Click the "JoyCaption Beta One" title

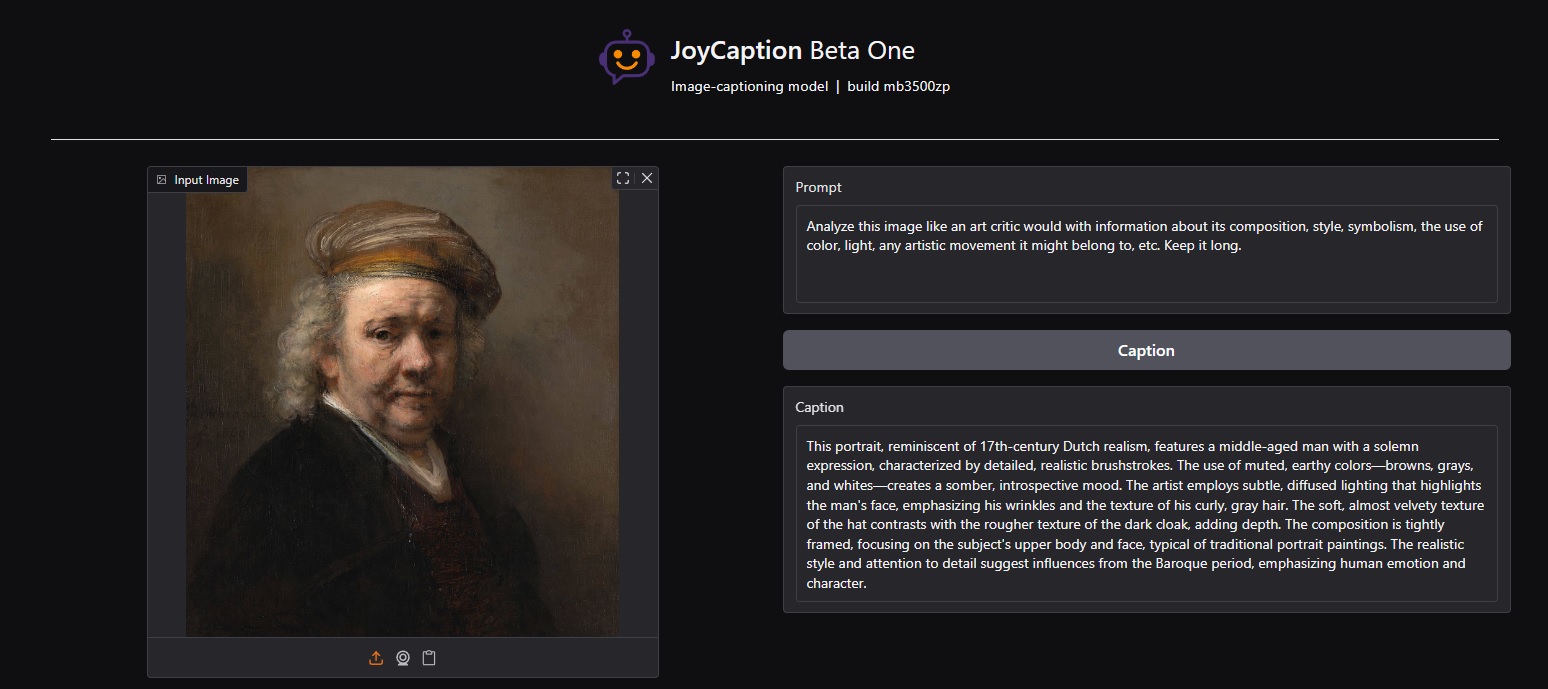coord(792,51)
